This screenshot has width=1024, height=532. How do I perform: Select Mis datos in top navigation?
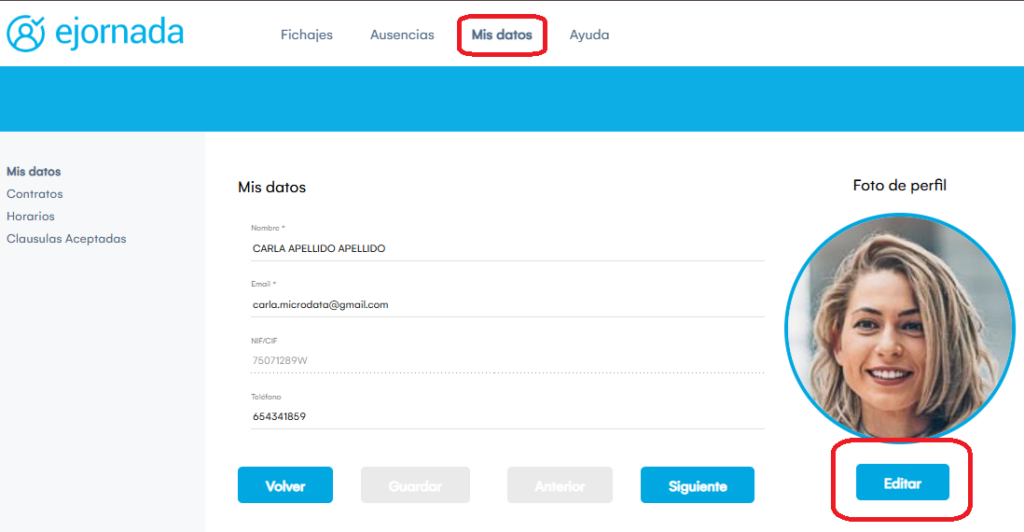502,35
